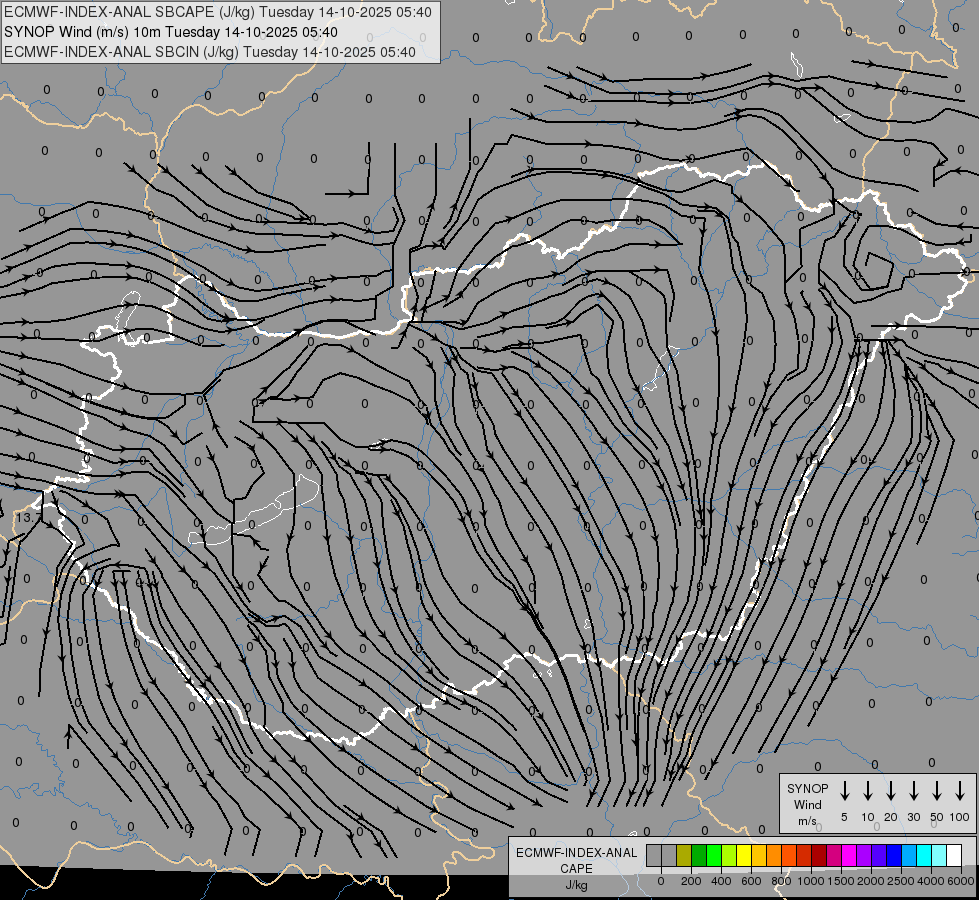
Task: Click the 50 m/s wind legend arrow
Action: coord(937,791)
